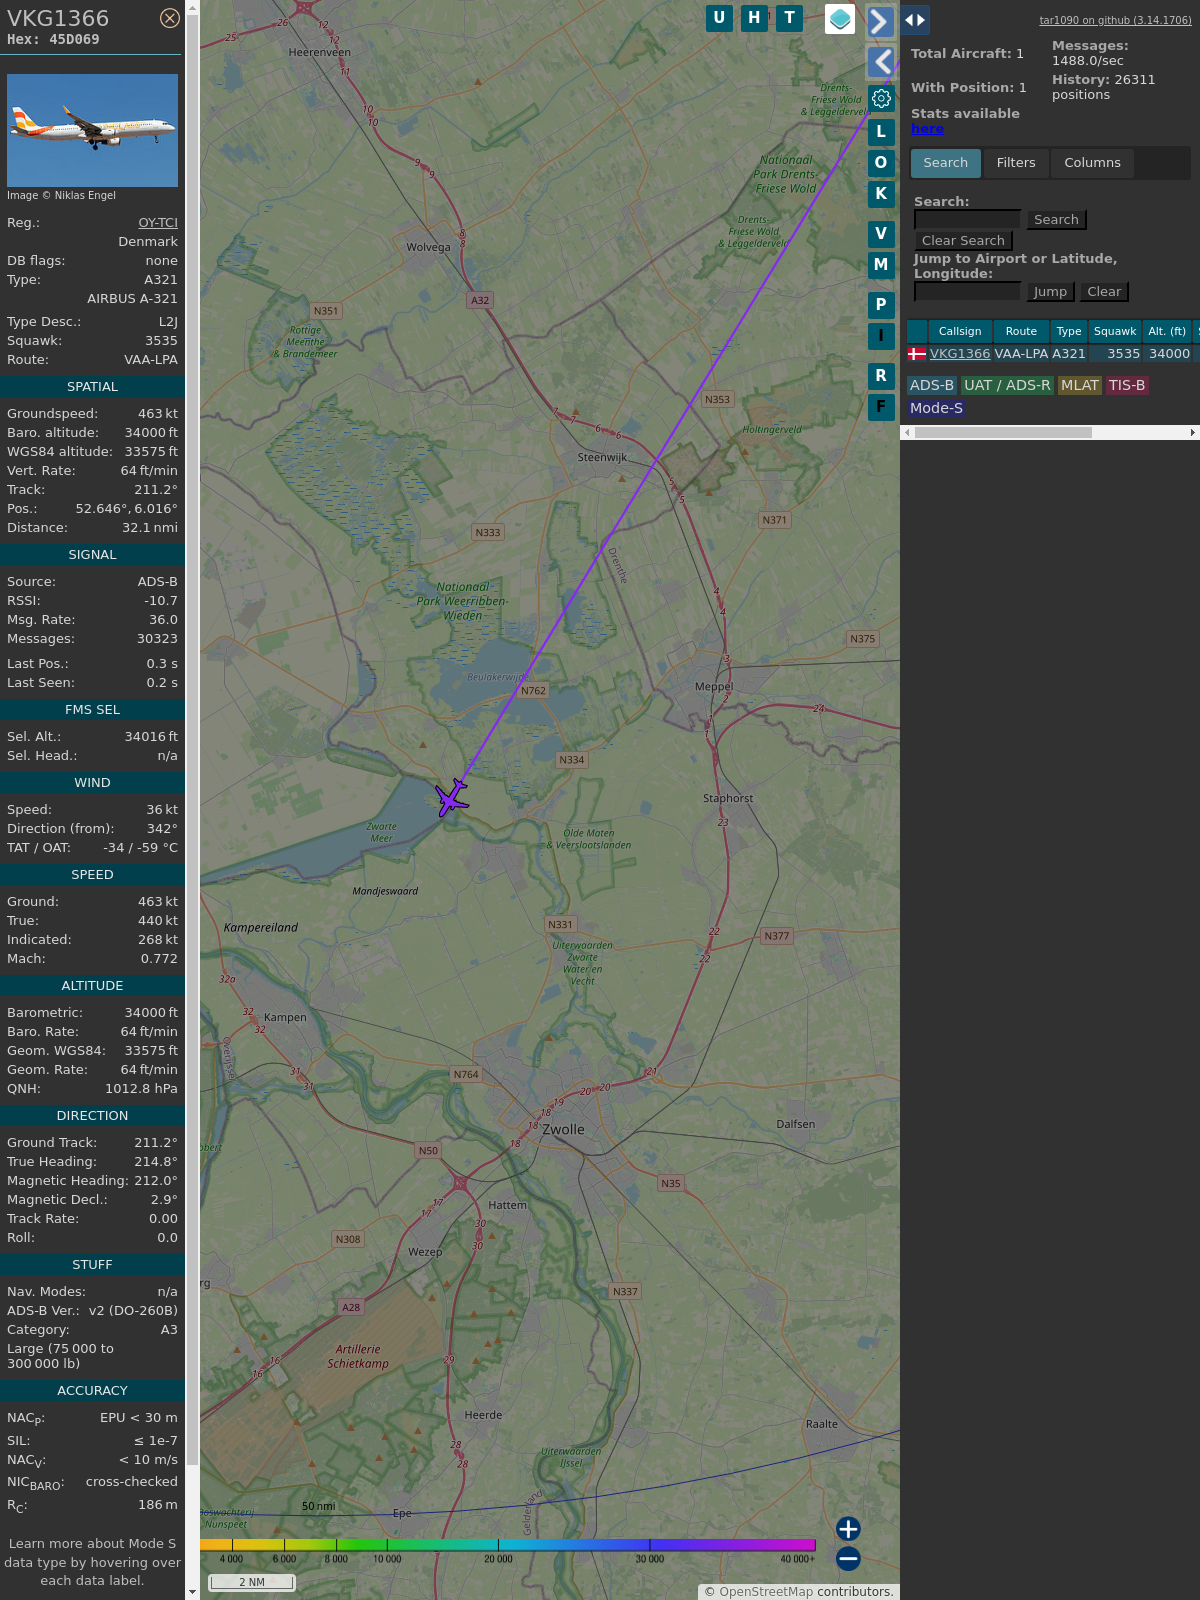Open the map layer switcher icon
This screenshot has height=1600, width=1200.
(x=840, y=18)
